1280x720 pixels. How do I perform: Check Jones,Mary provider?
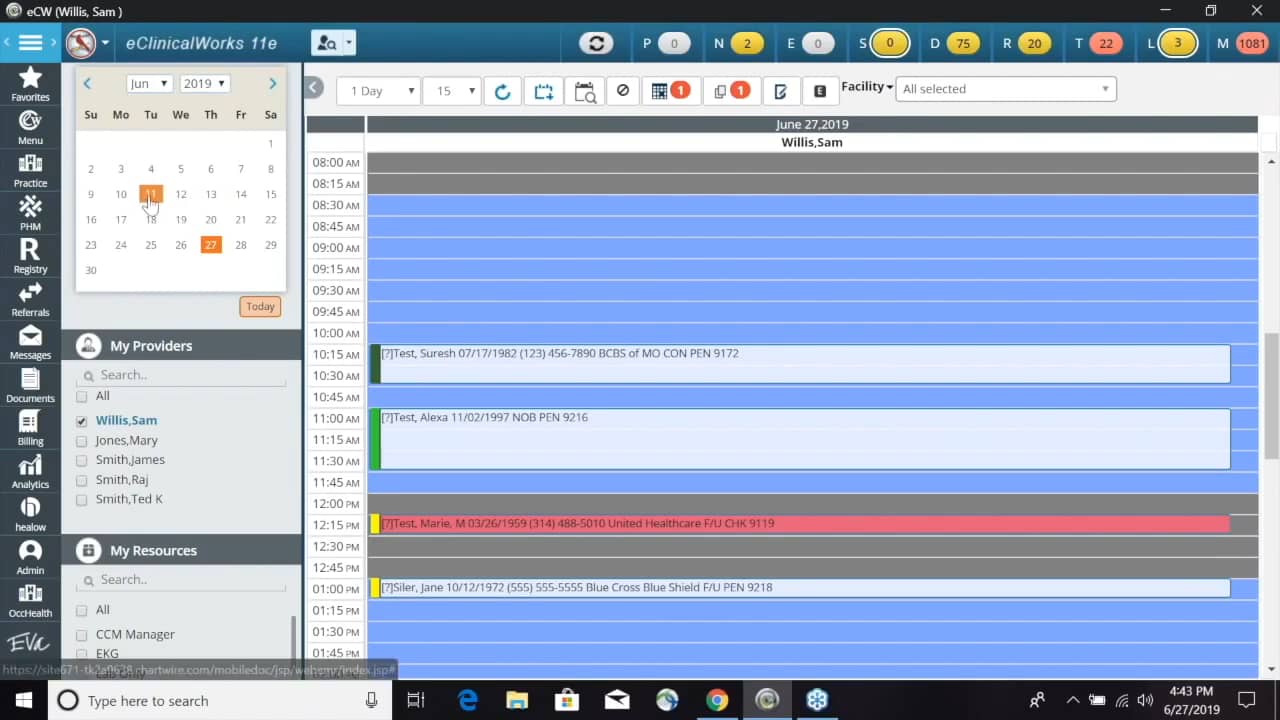(x=82, y=441)
